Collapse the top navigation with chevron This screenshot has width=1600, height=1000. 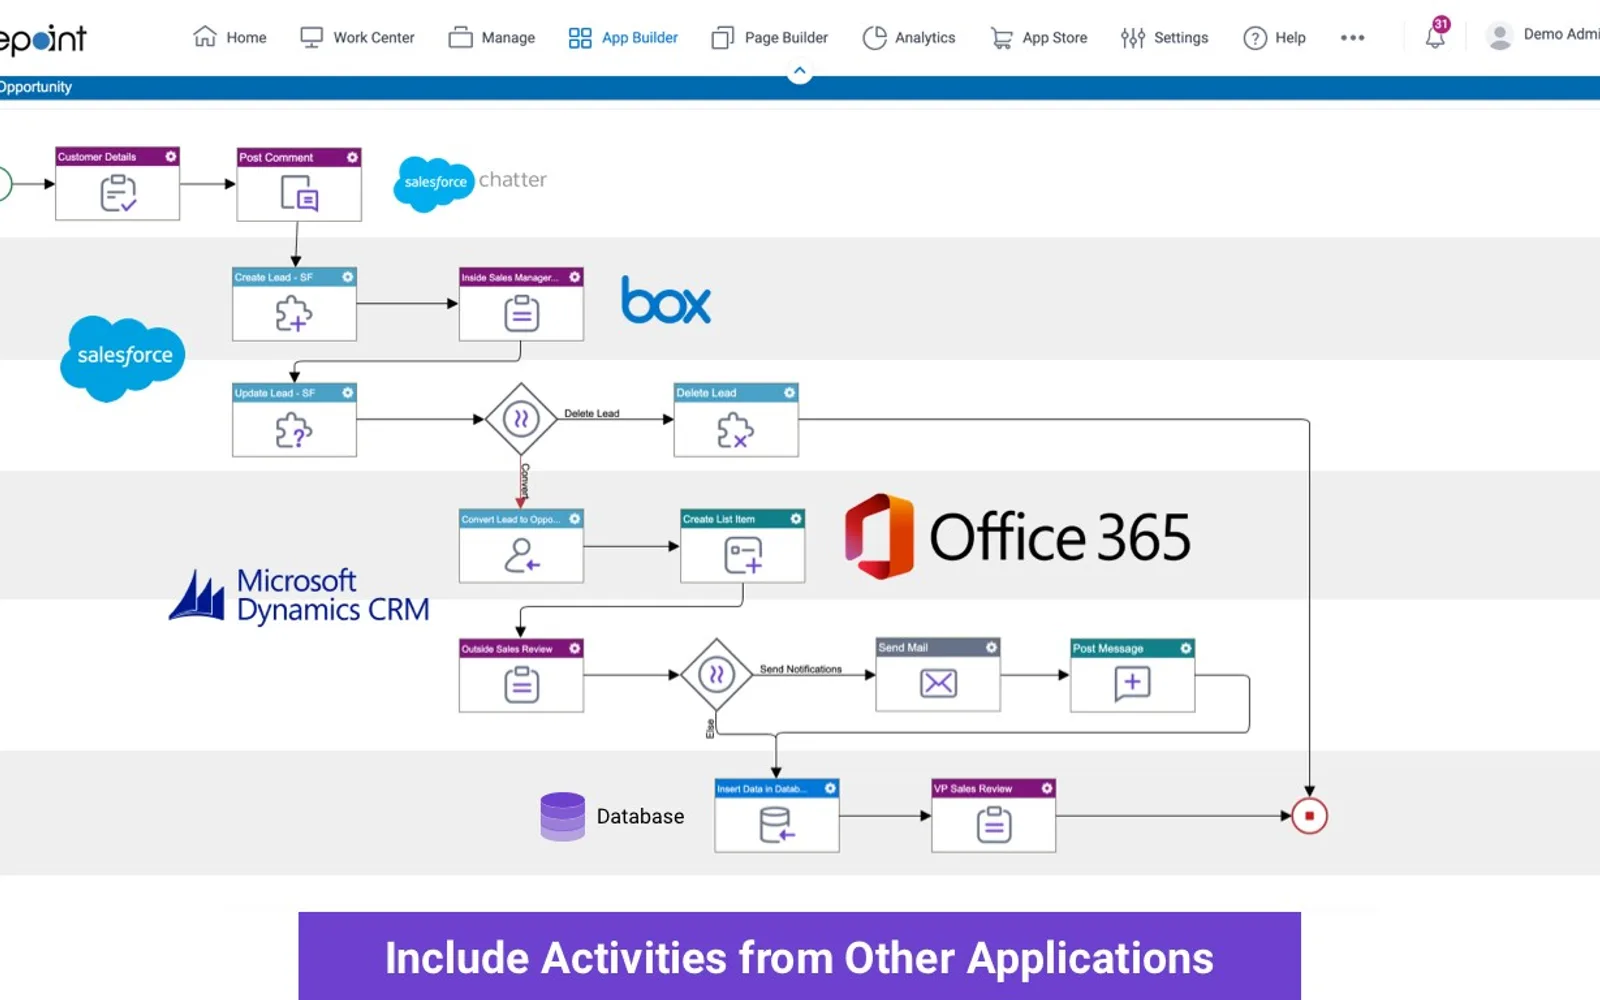coord(799,71)
